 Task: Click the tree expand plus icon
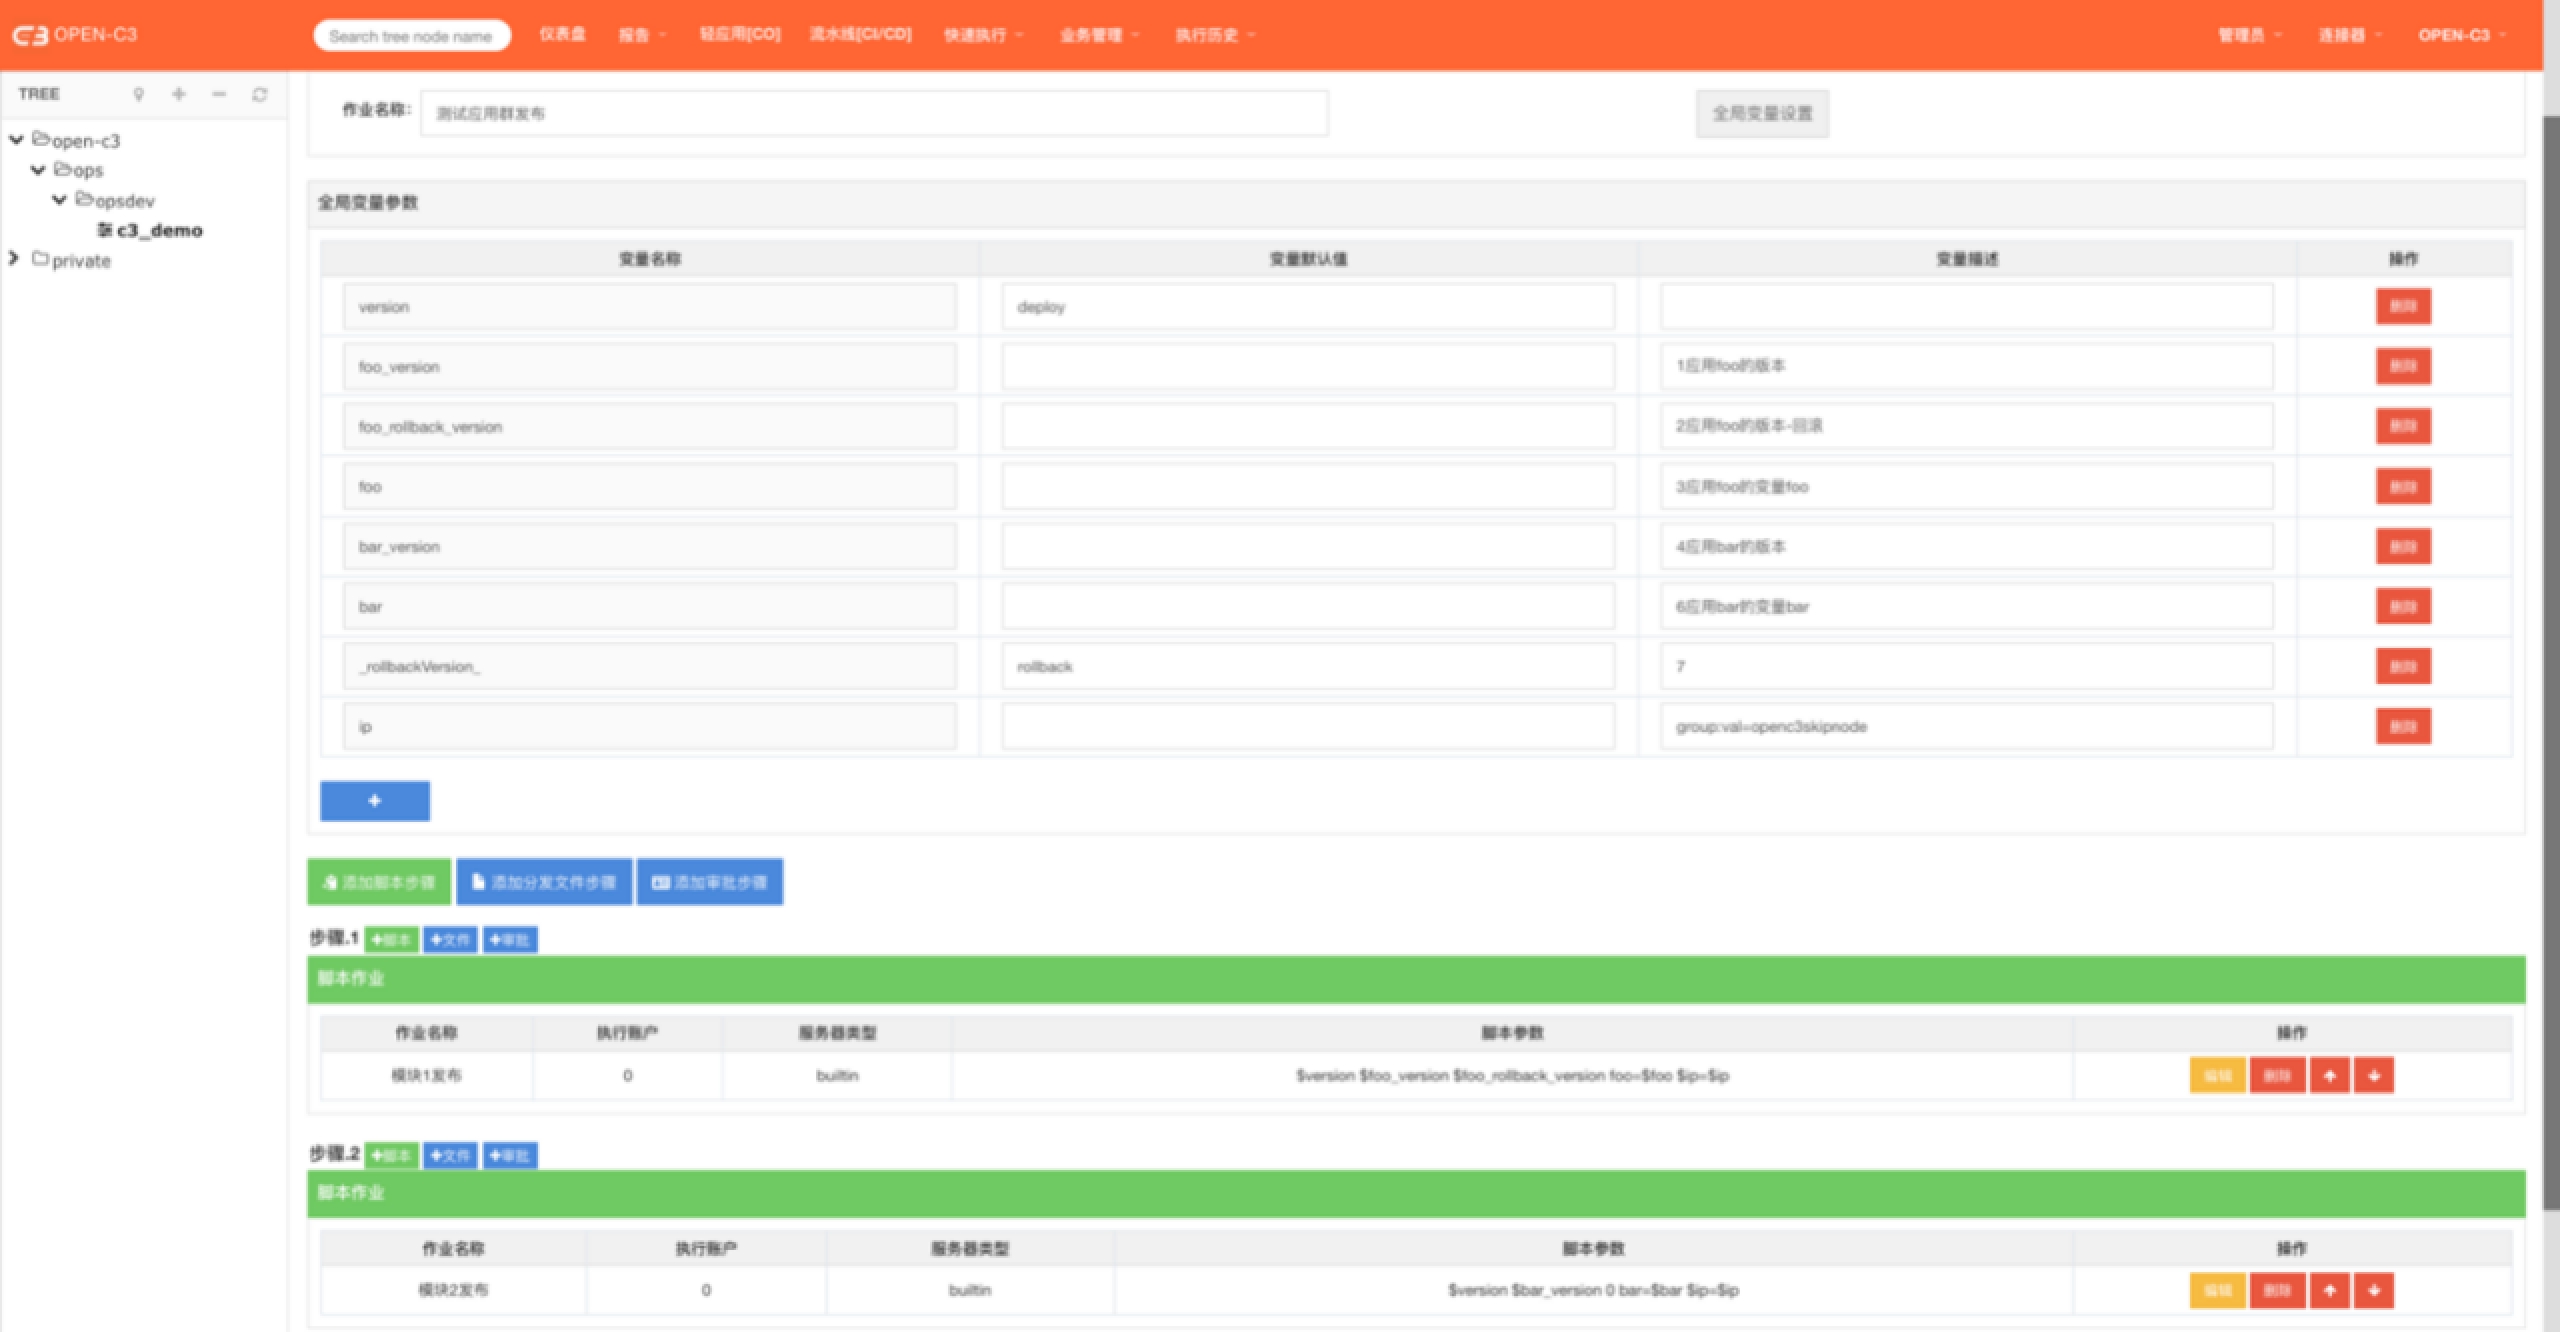pyautogui.click(x=179, y=94)
